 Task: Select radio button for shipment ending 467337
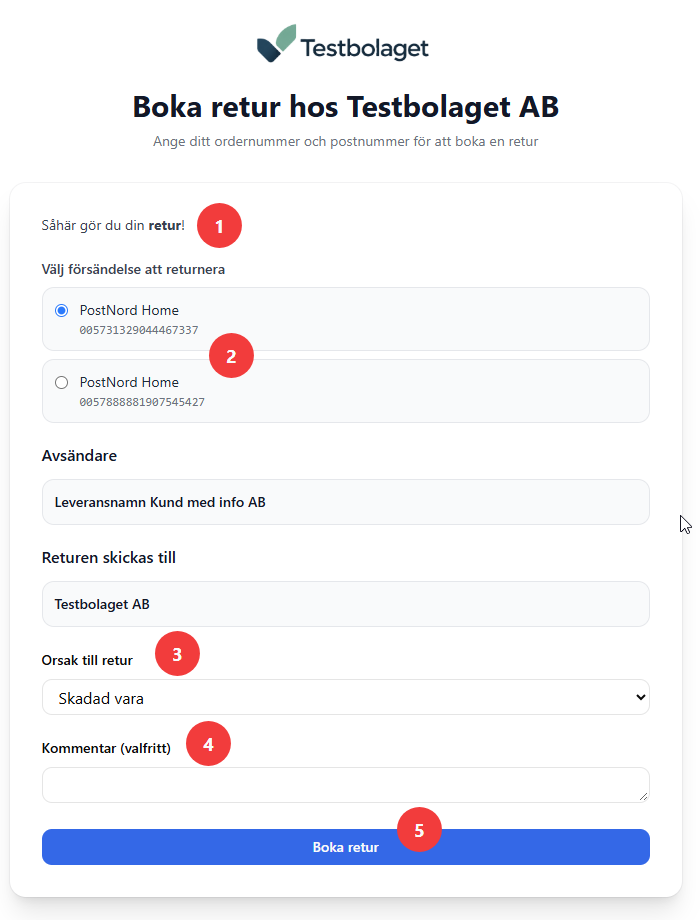[62, 310]
